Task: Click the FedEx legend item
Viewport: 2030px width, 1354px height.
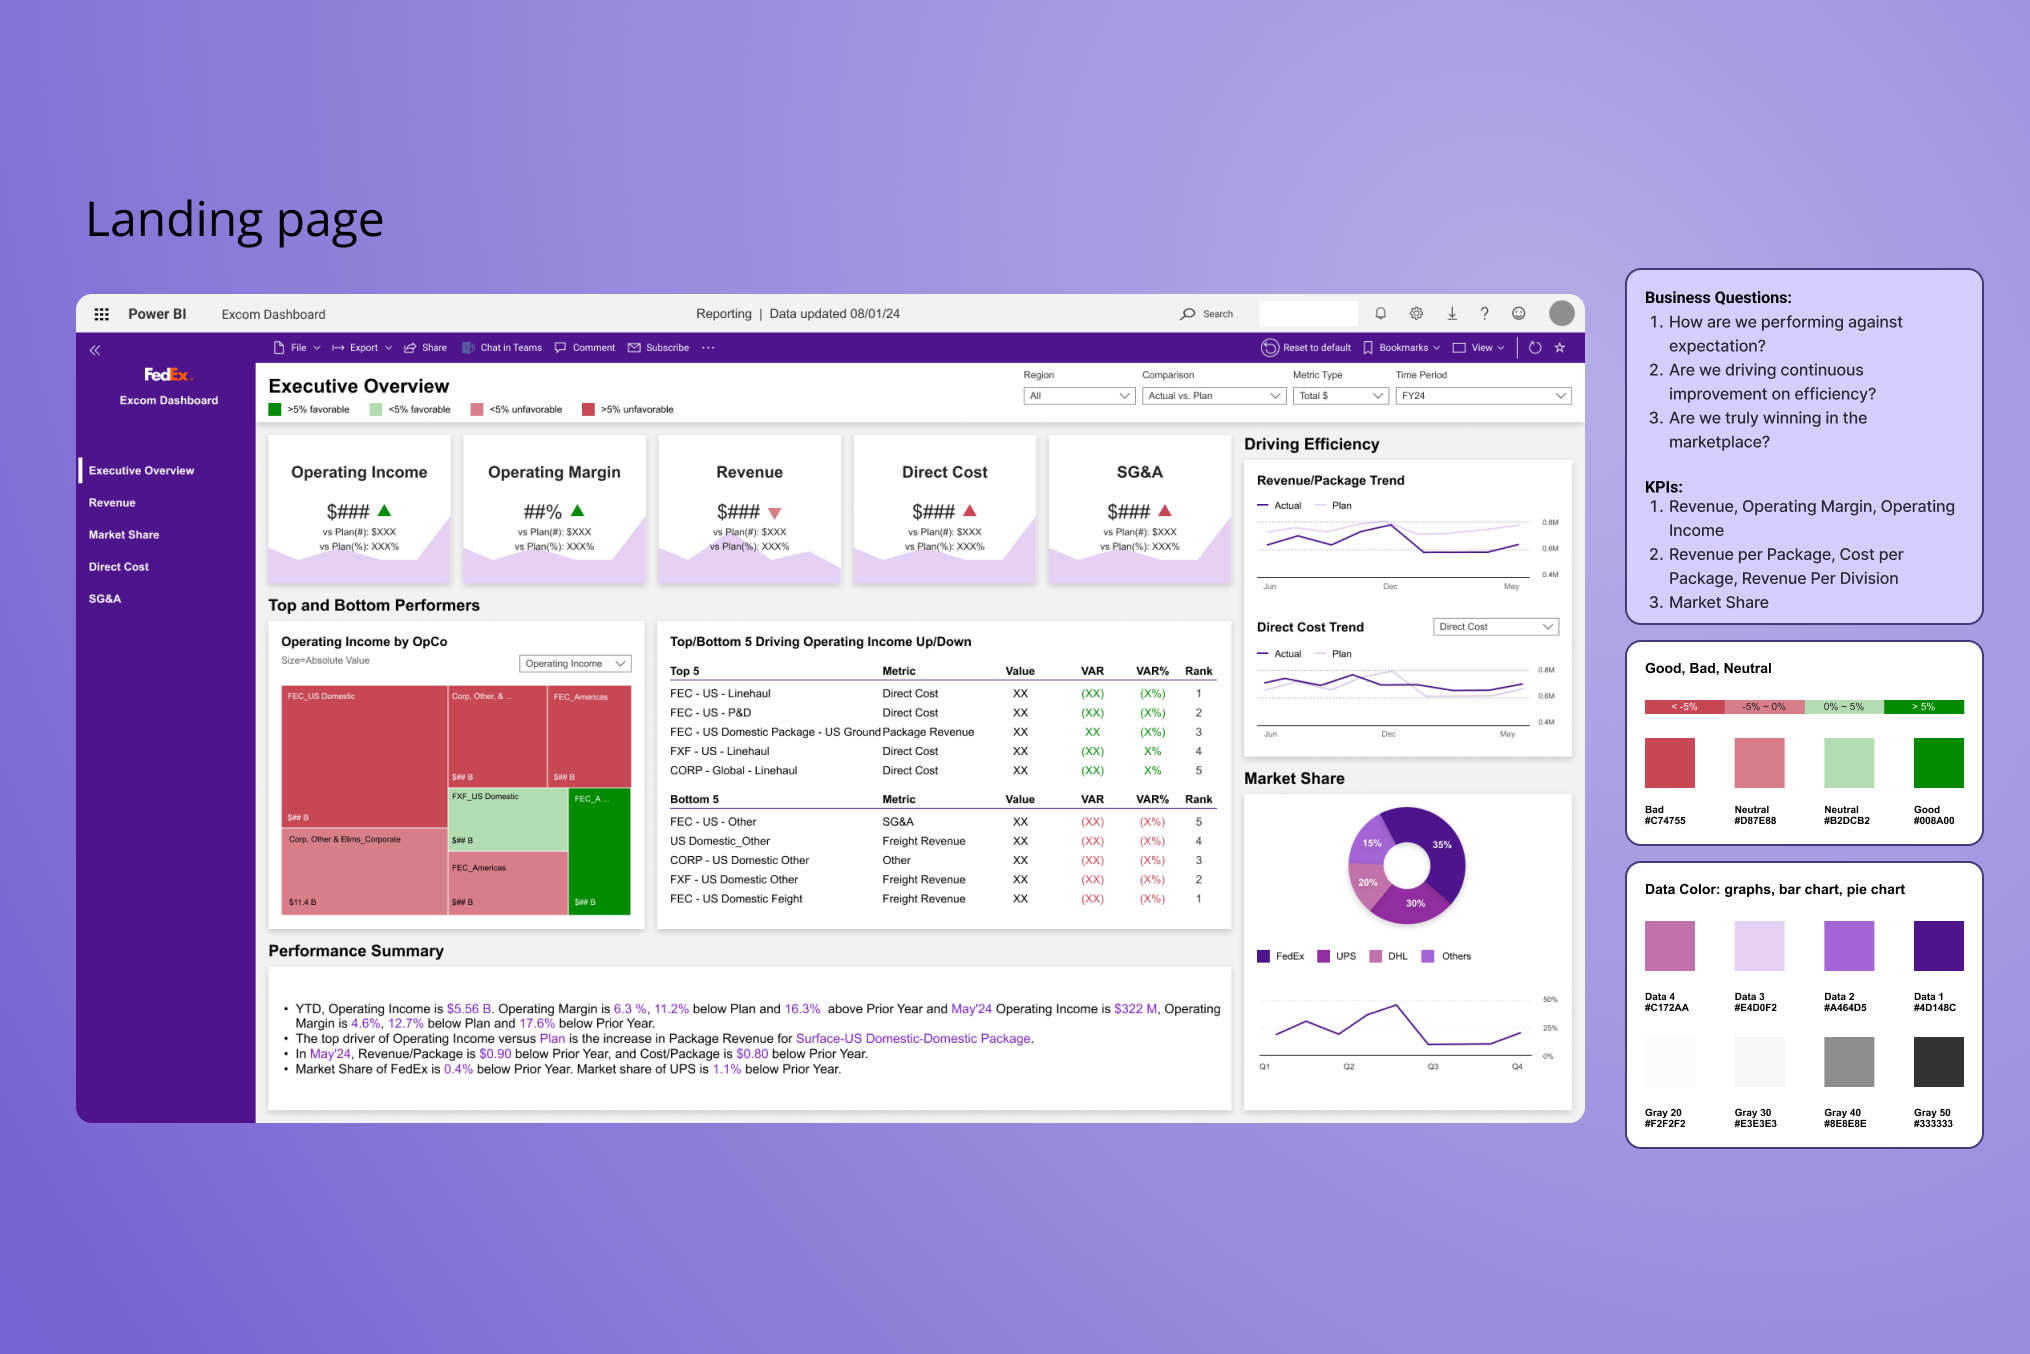Action: 1280,957
